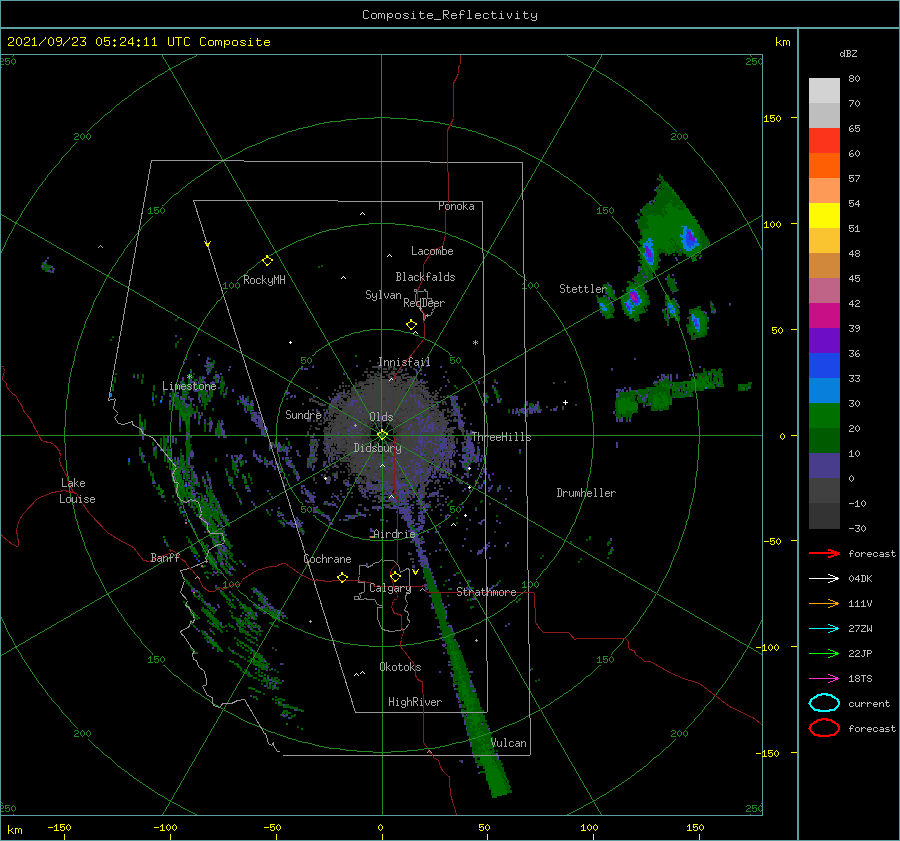900x841 pixels.
Task: Select the light gray 80 dBZ swatch
Action: (x=824, y=91)
